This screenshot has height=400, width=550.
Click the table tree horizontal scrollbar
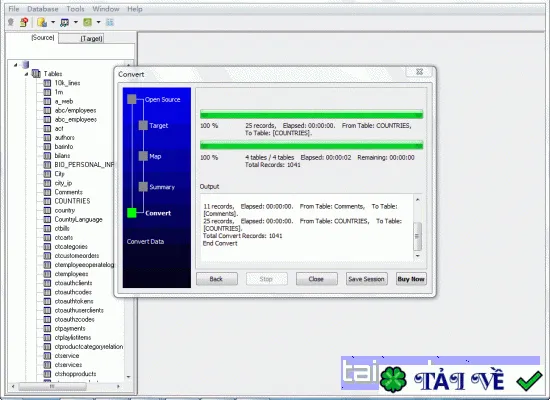point(53,386)
